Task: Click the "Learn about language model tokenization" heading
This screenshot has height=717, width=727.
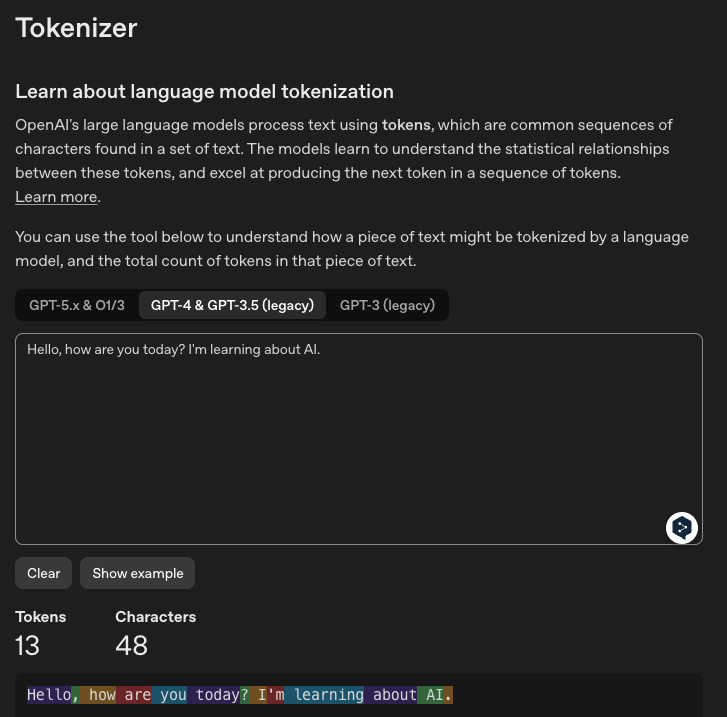Action: pyautogui.click(x=204, y=92)
